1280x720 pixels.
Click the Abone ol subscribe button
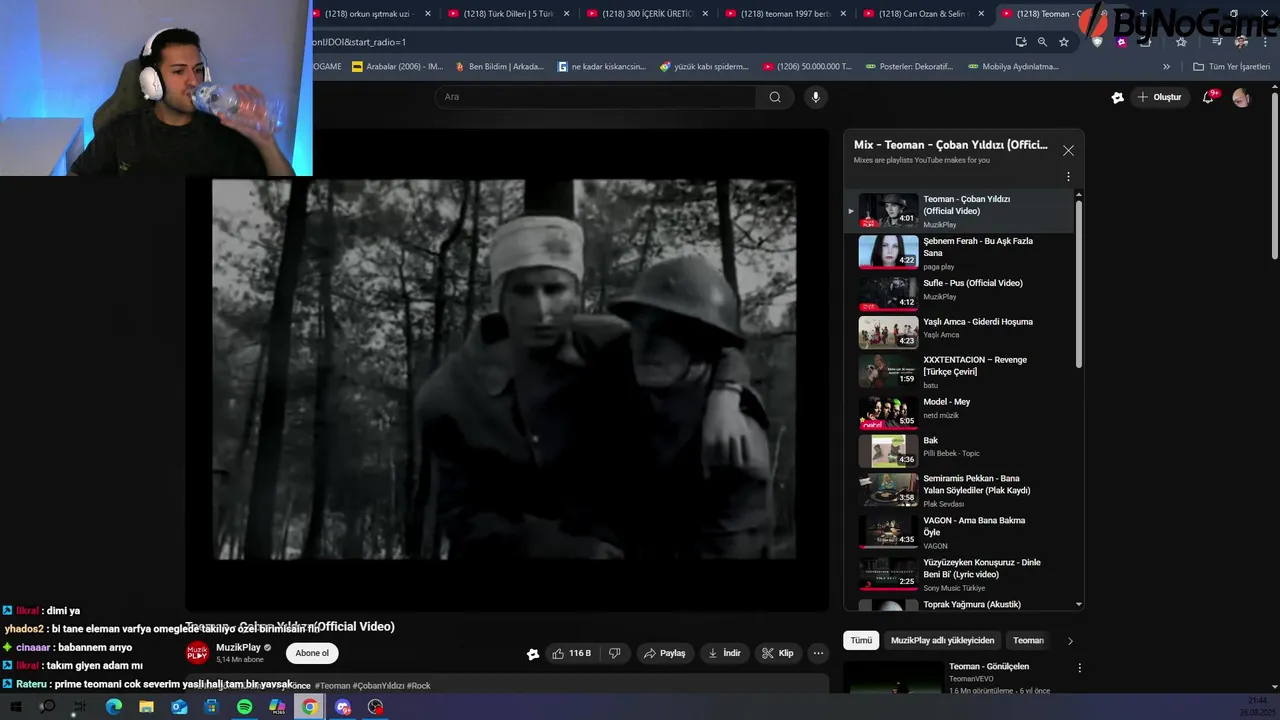(x=312, y=653)
